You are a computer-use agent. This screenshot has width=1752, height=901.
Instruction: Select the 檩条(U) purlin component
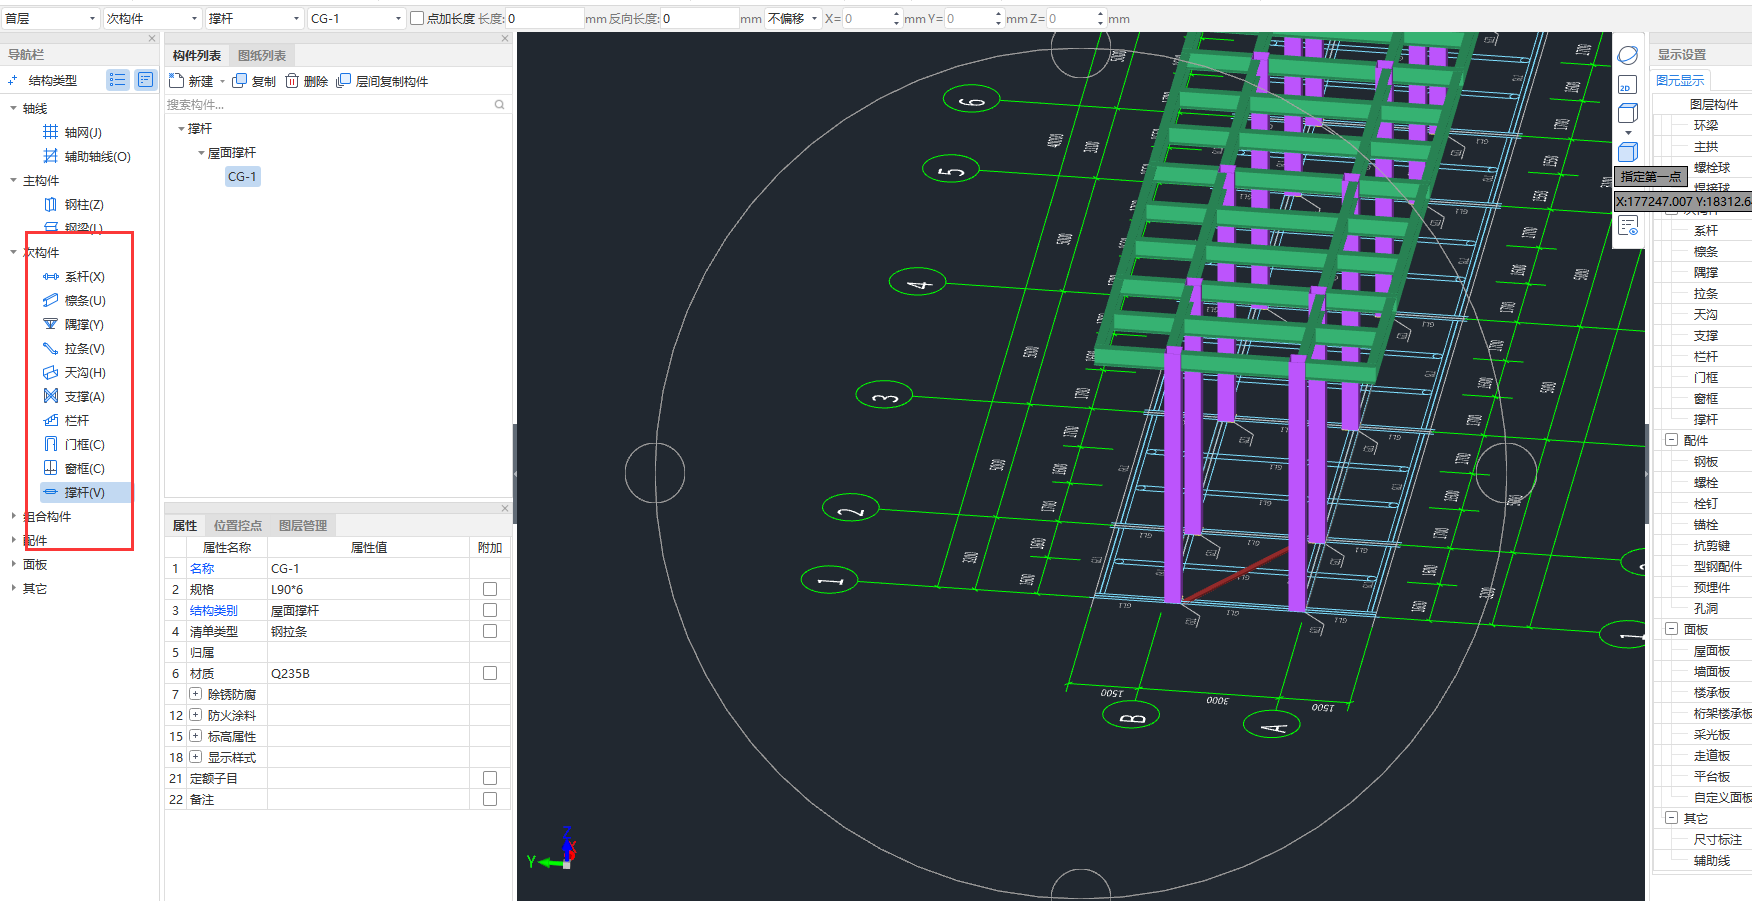click(x=73, y=300)
